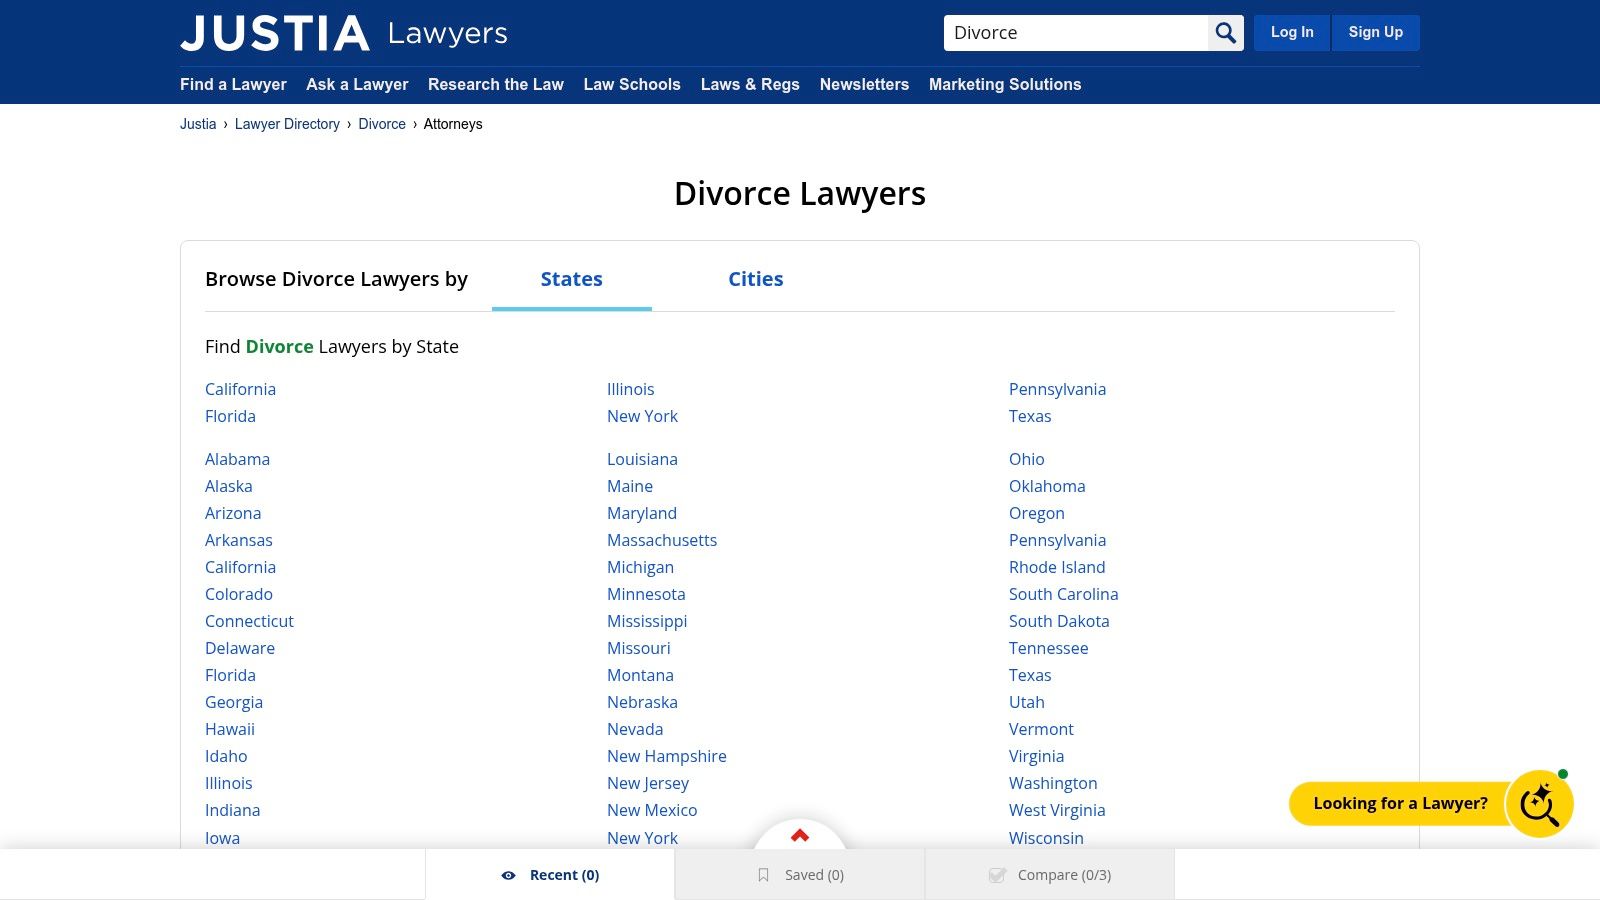This screenshot has width=1600, height=900.
Task: Open Justia breadcrumb link
Action: point(198,124)
